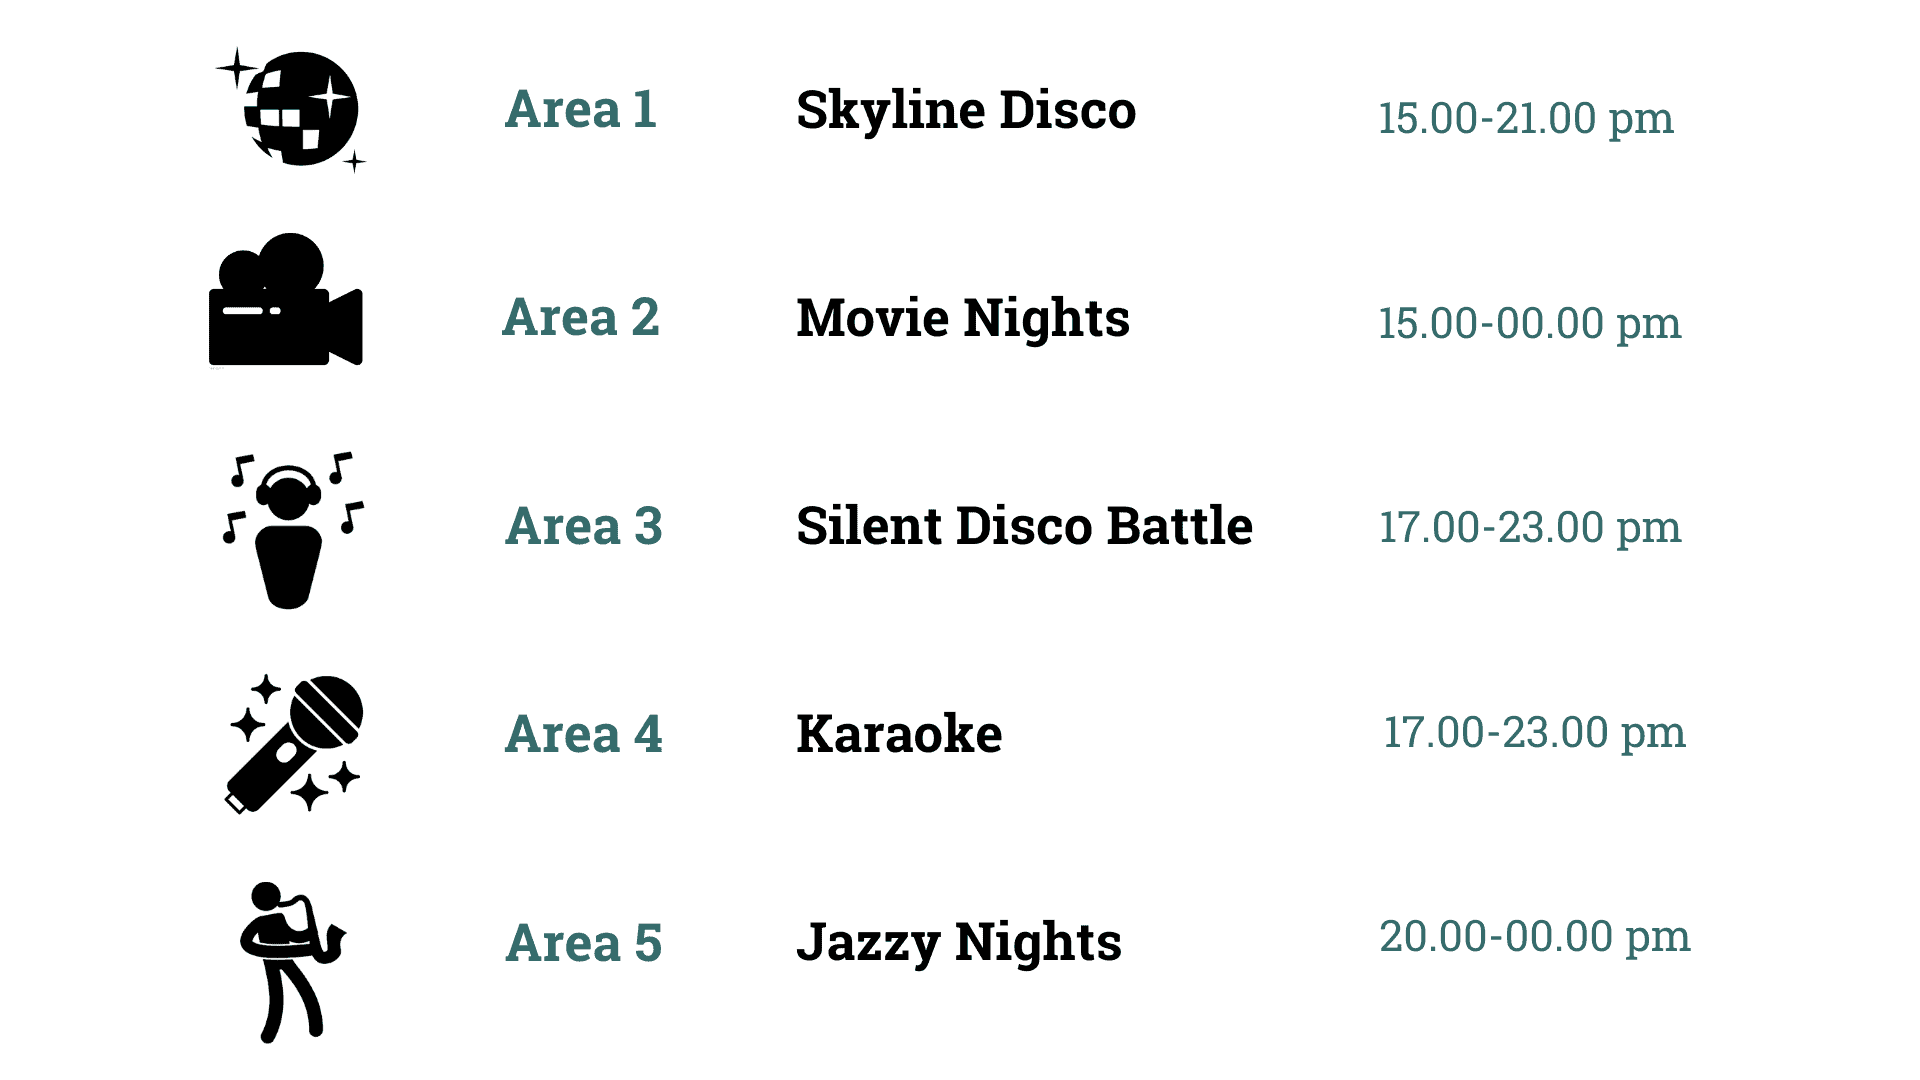Click the Movie Nights title
Viewport: 1920px width, 1080px height.
963,319
